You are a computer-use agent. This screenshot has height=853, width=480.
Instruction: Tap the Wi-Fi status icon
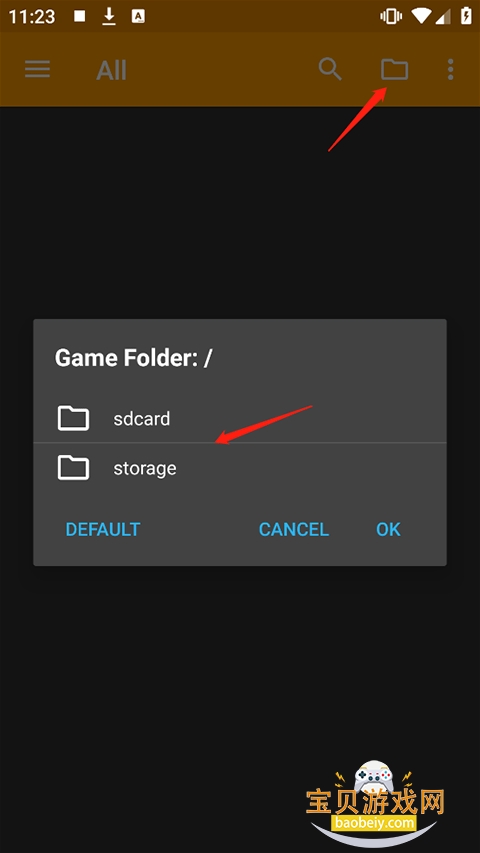421,16
